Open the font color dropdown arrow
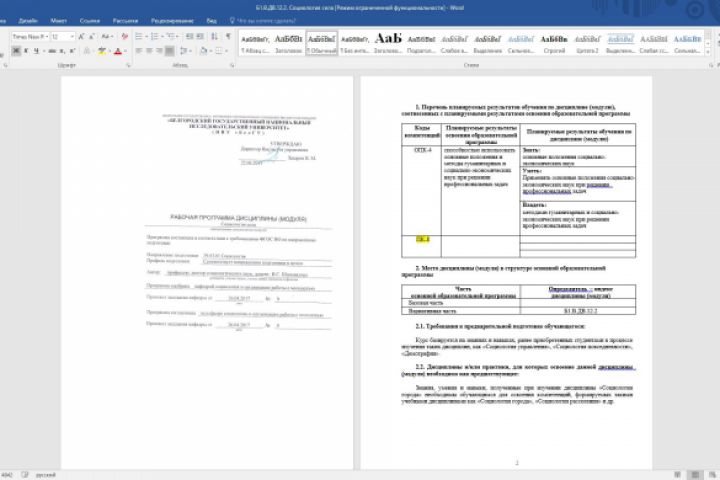Image resolution: width=720 pixels, height=480 pixels. click(x=125, y=51)
